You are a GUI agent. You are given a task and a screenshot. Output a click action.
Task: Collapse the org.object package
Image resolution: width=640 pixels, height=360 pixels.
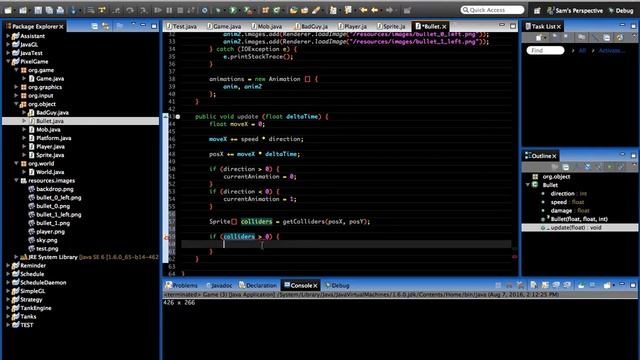tap(16, 104)
